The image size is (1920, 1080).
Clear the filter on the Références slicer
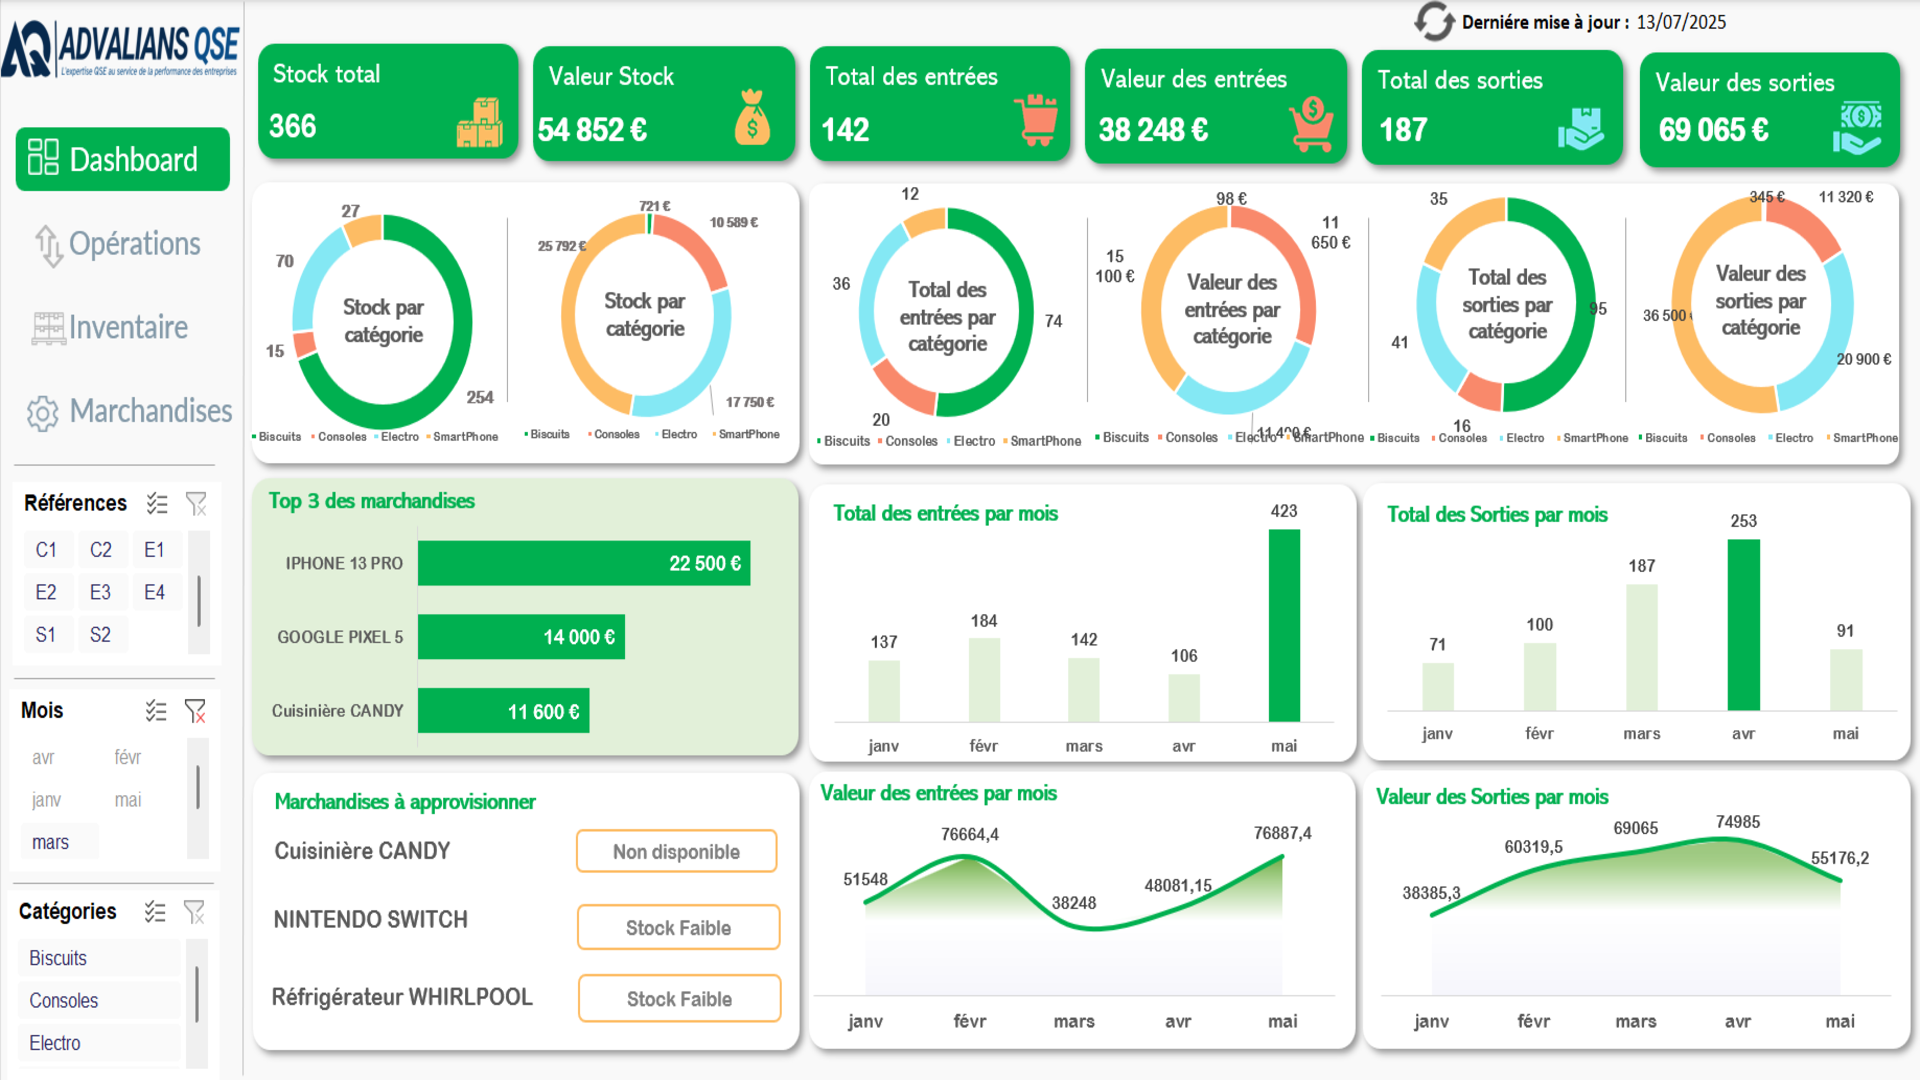pos(196,503)
